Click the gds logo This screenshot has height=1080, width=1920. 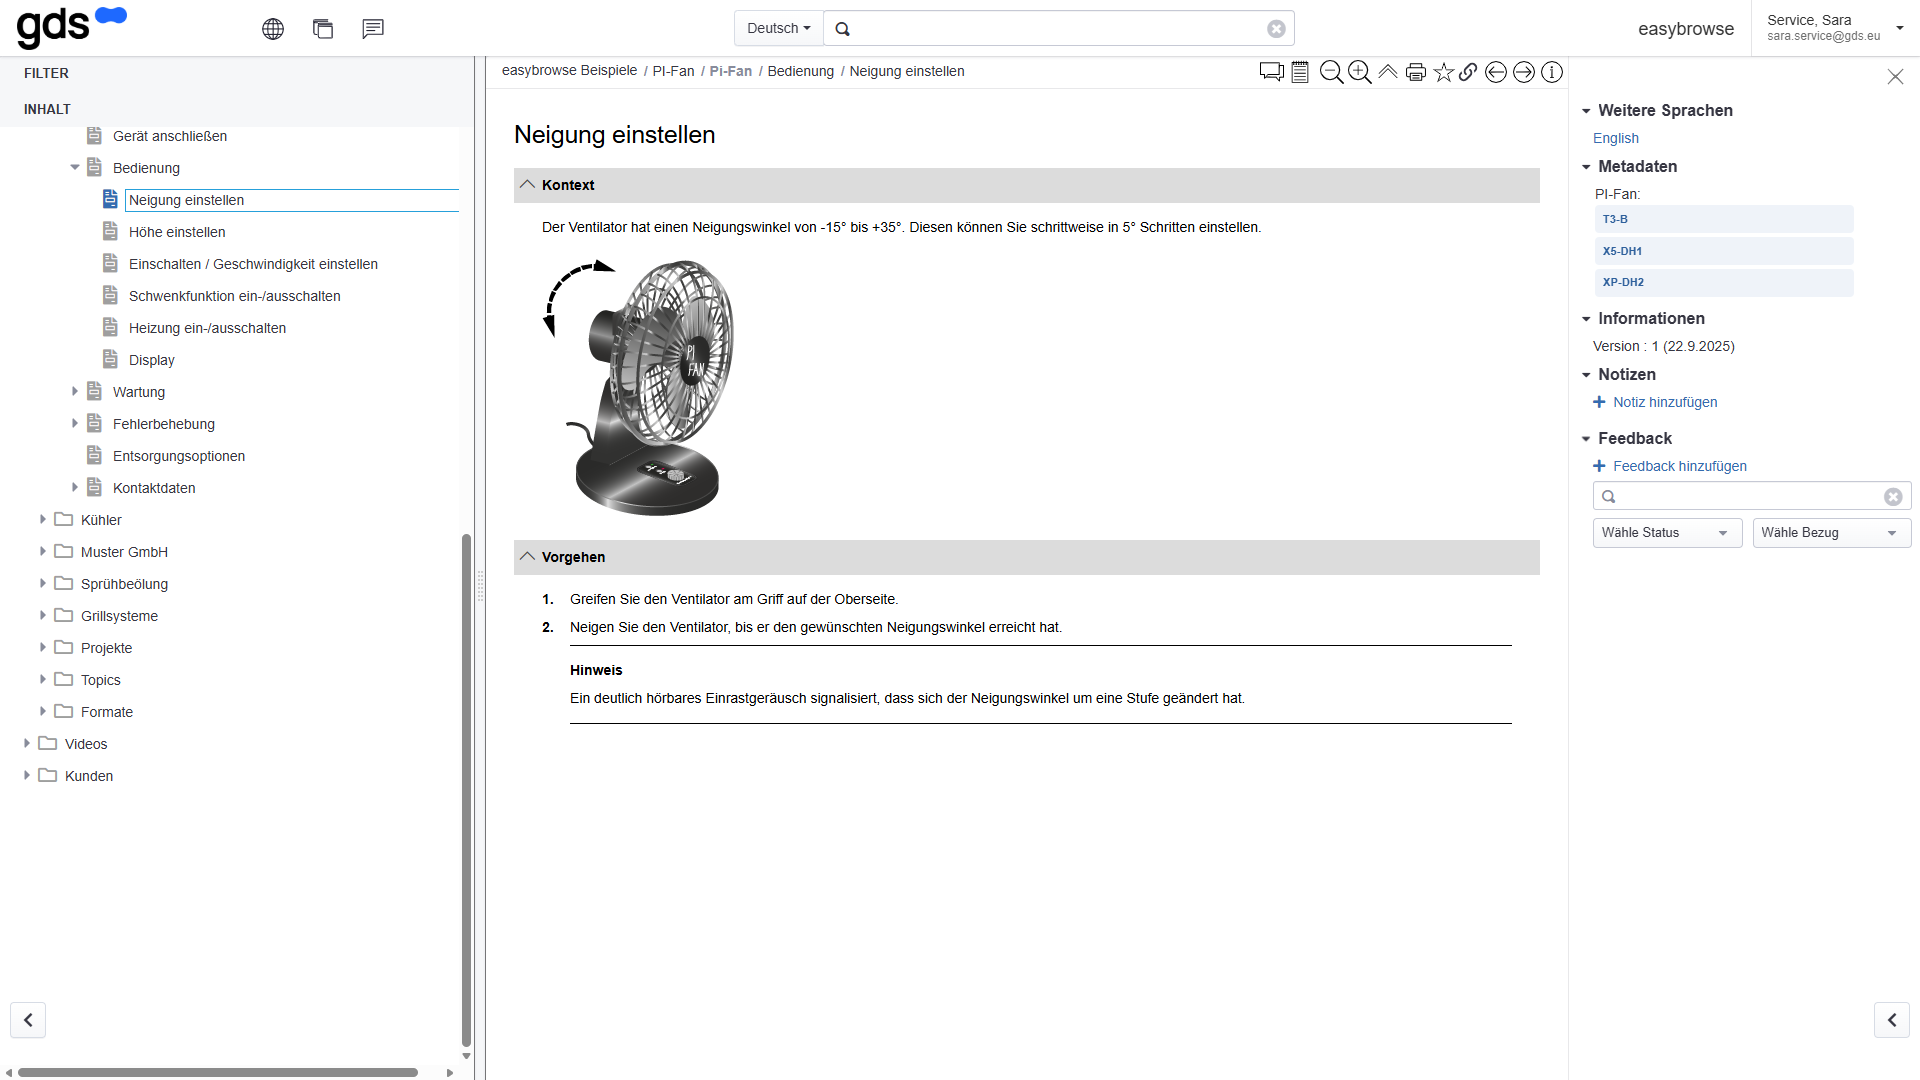[x=71, y=27]
